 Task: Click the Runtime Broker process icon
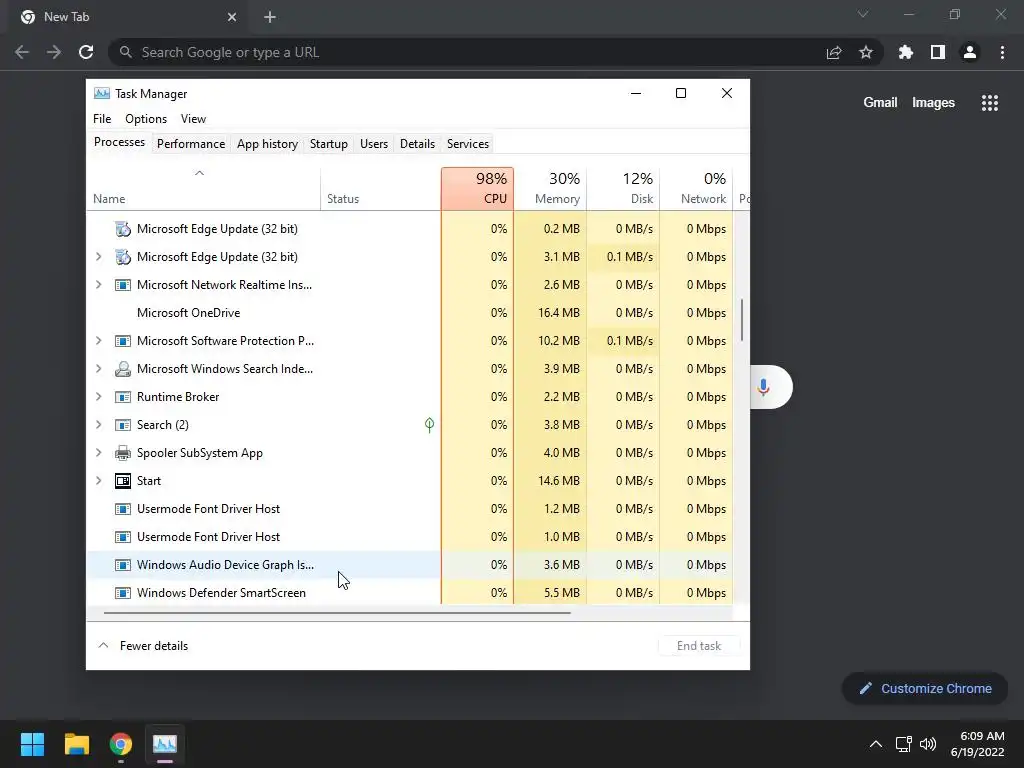click(x=123, y=397)
